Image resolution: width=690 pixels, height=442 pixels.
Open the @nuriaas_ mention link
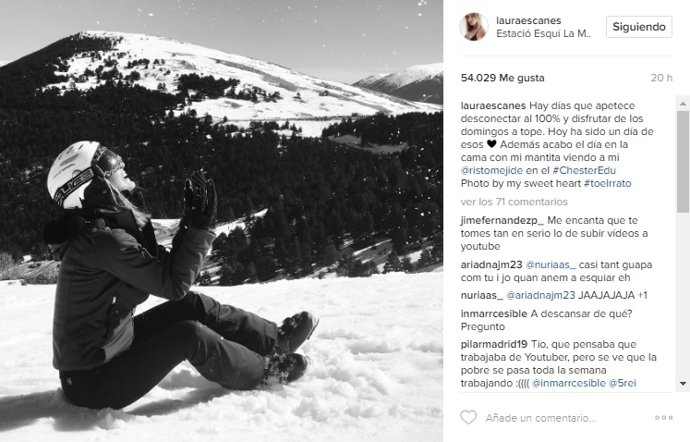tap(551, 265)
